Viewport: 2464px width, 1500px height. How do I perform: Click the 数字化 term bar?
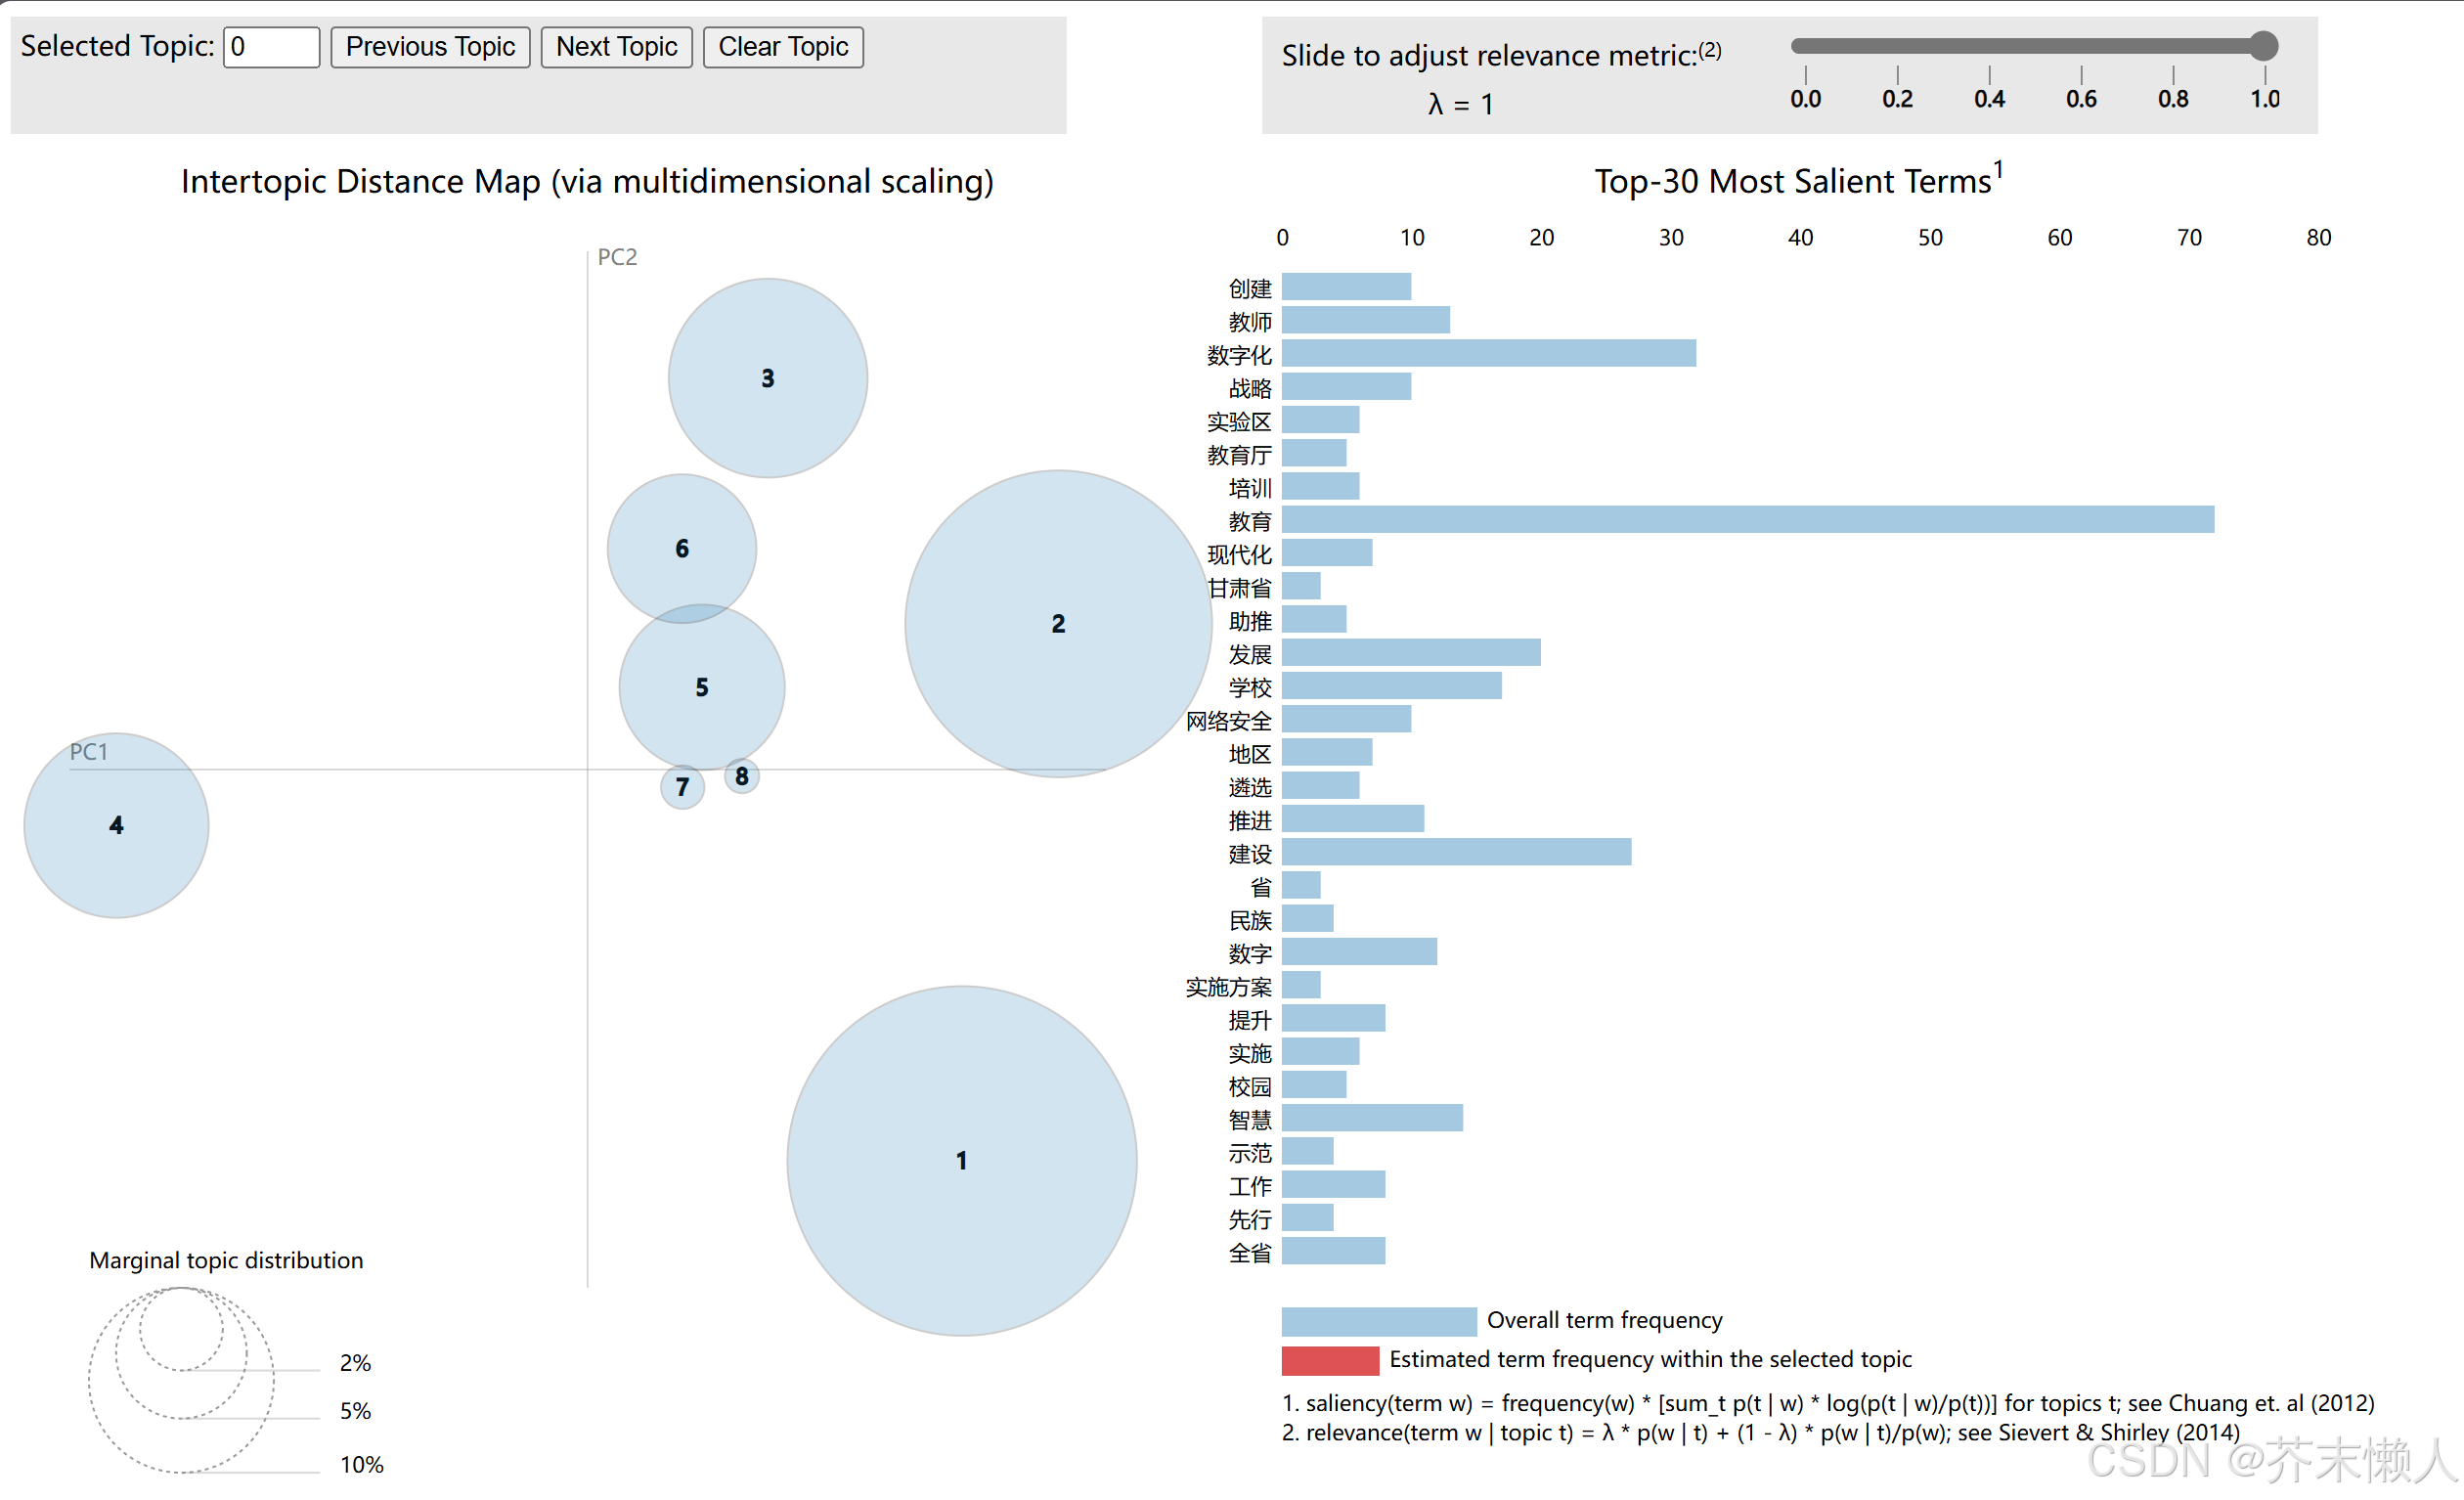point(1488,353)
